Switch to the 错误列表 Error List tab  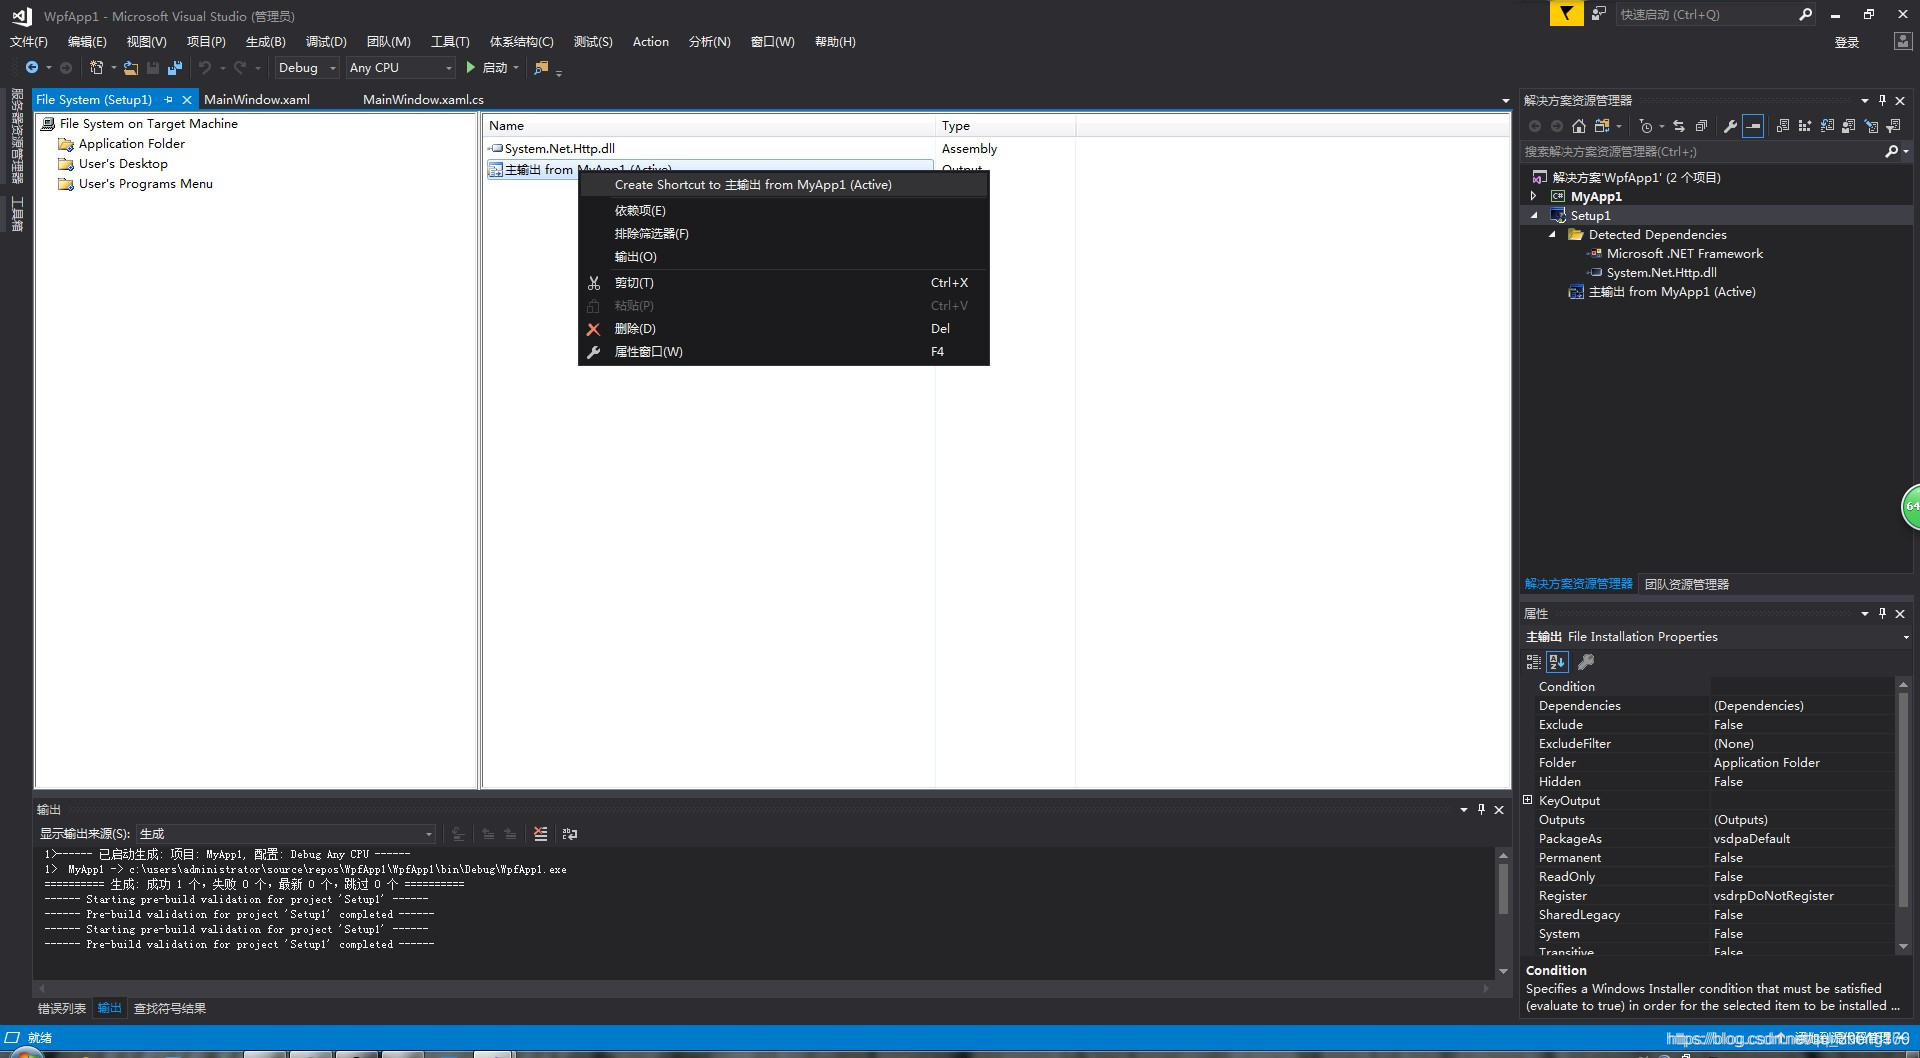pos(62,1009)
